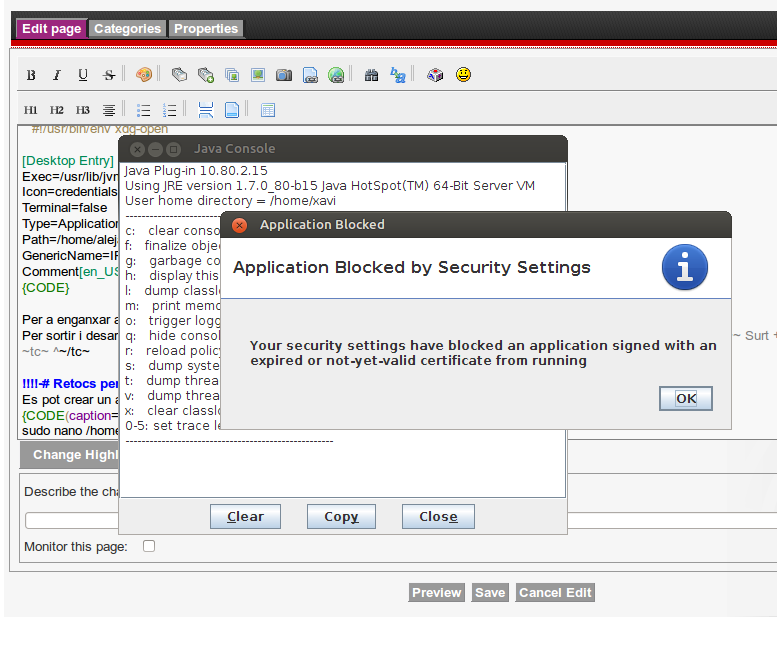Click Close button in Java Console
The image size is (777, 645).
[438, 516]
